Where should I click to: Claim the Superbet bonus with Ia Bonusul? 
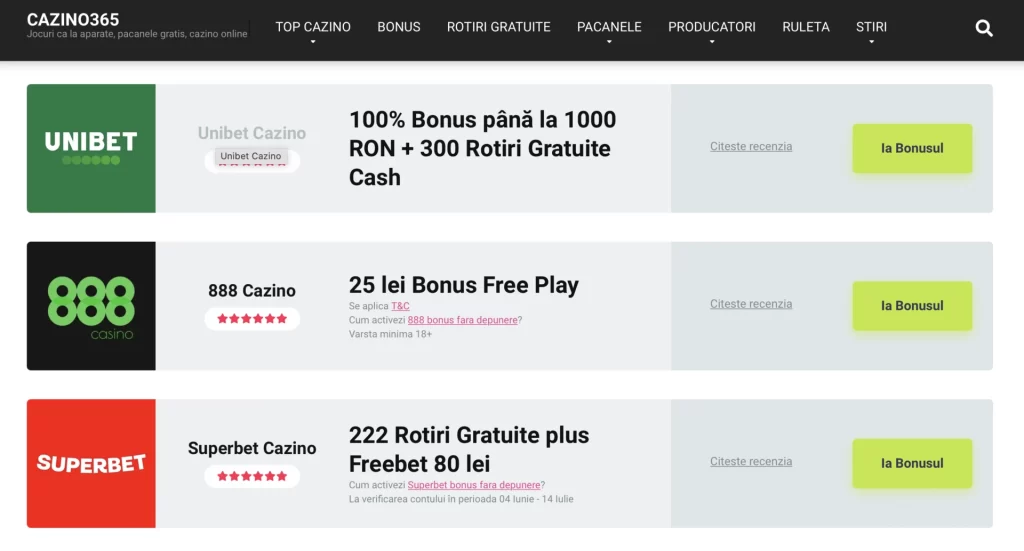tap(912, 463)
